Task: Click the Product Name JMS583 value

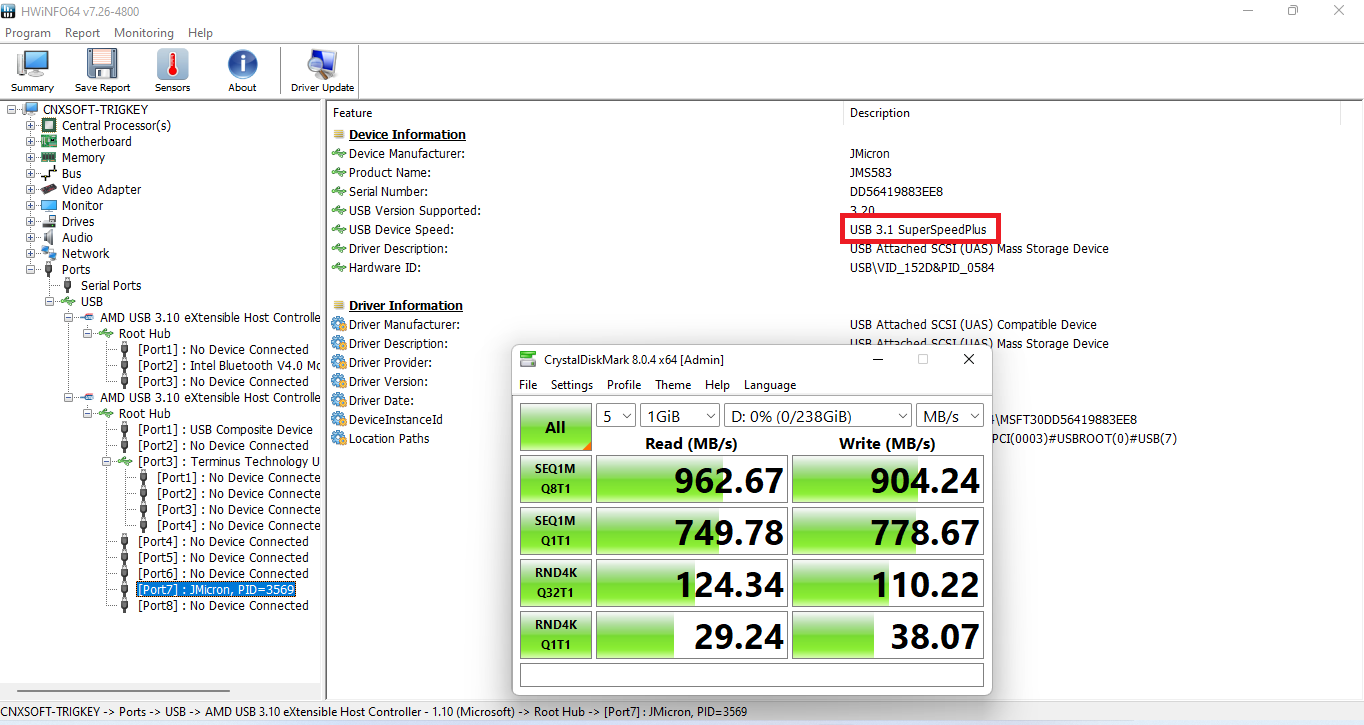Action: 871,173
